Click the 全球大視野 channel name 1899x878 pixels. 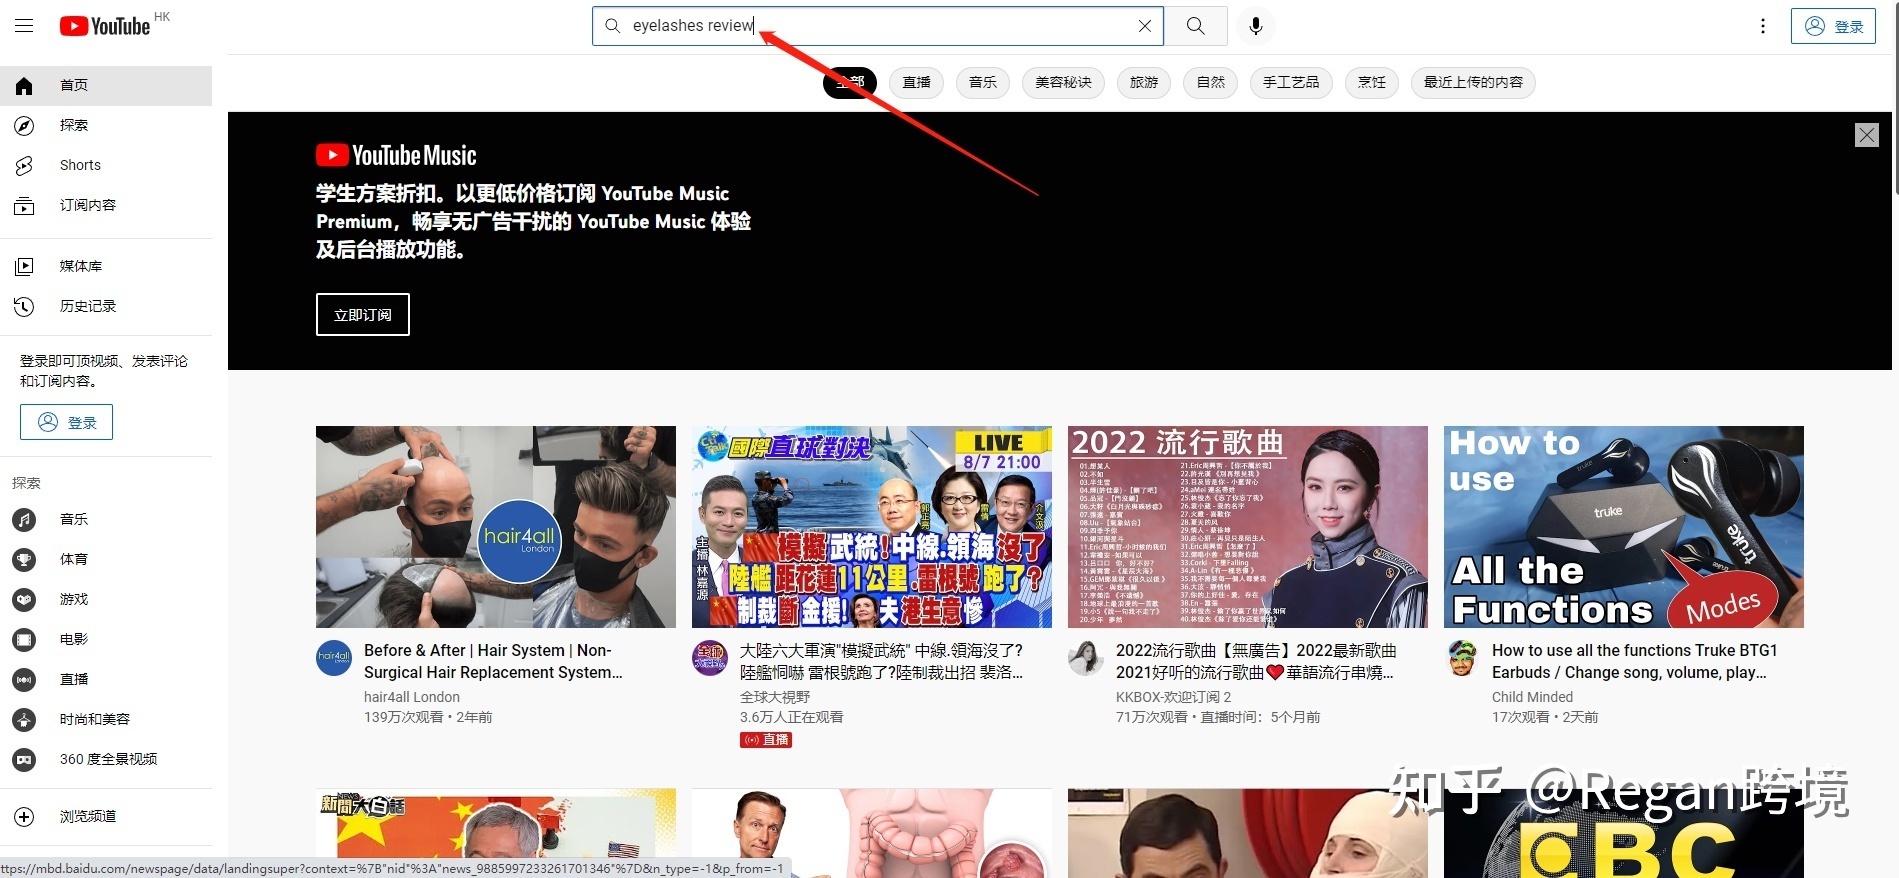click(775, 697)
